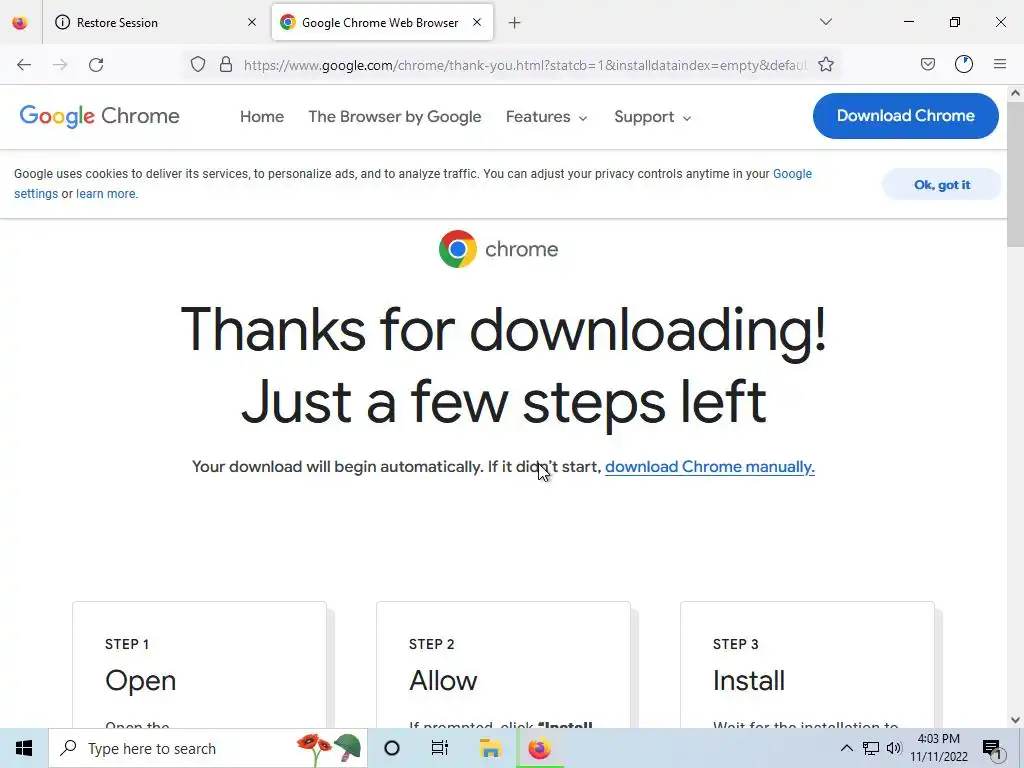Open Cortana from the taskbar circle icon
1024x768 pixels.
(392, 748)
